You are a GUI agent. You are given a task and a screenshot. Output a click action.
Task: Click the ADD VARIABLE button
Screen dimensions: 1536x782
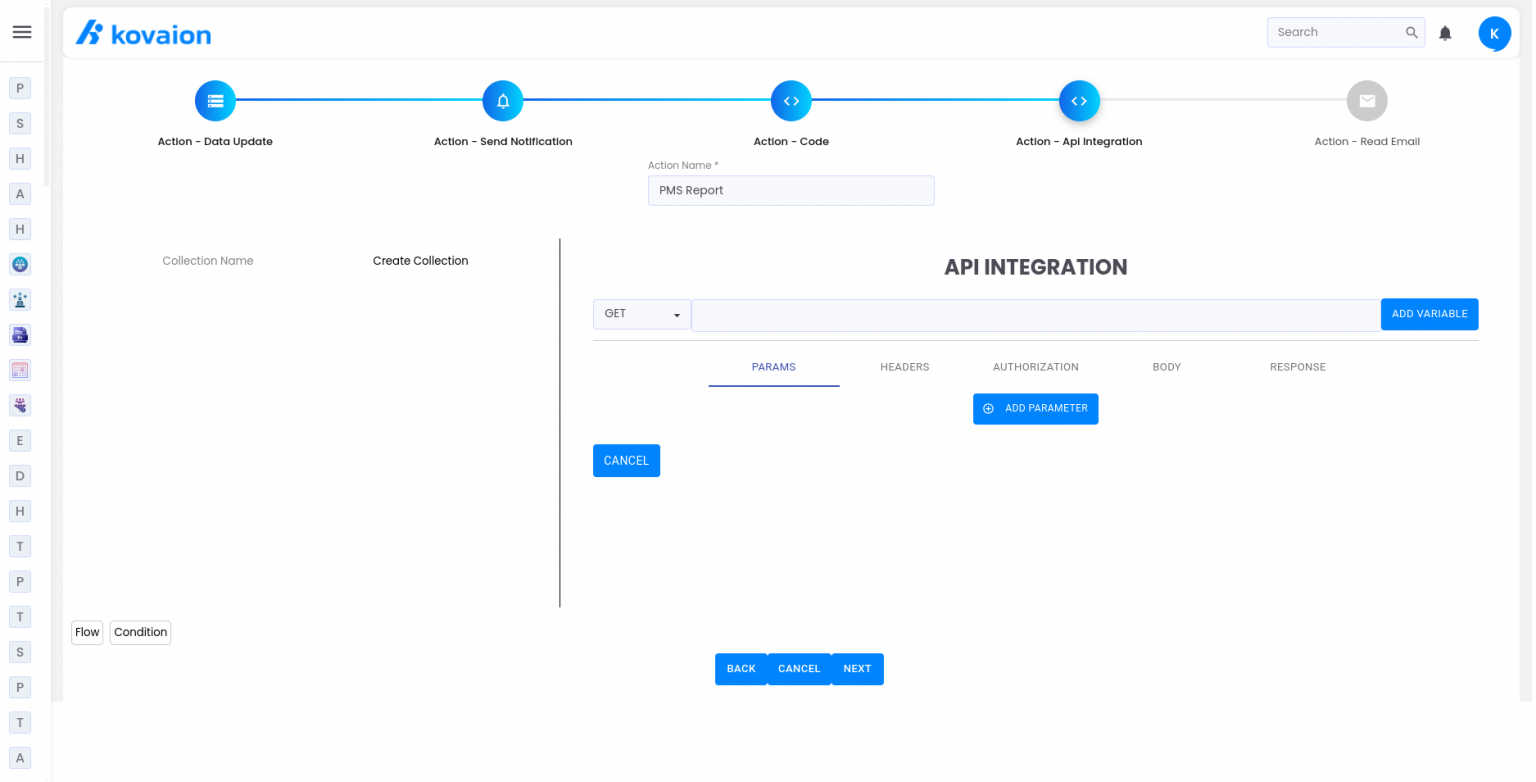(1429, 314)
